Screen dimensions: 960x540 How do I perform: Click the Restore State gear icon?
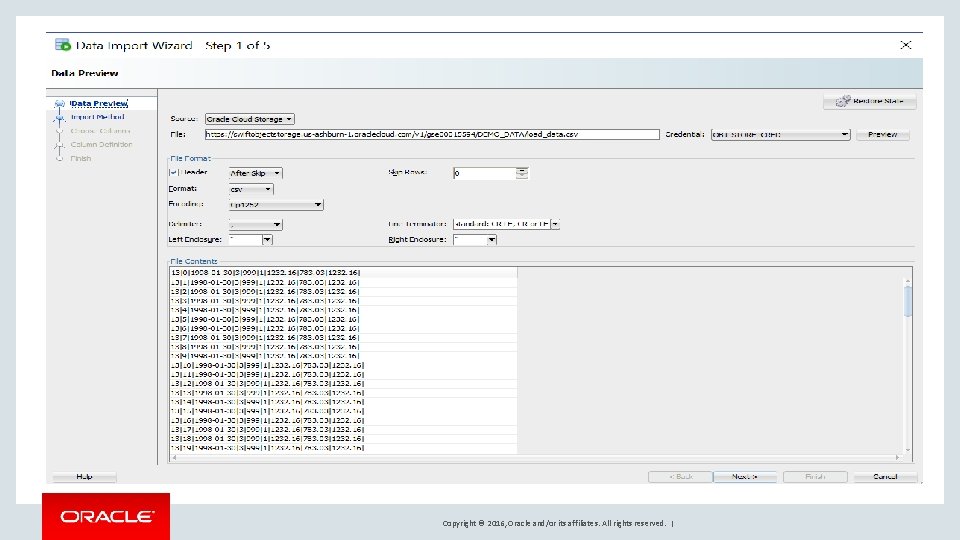(843, 101)
